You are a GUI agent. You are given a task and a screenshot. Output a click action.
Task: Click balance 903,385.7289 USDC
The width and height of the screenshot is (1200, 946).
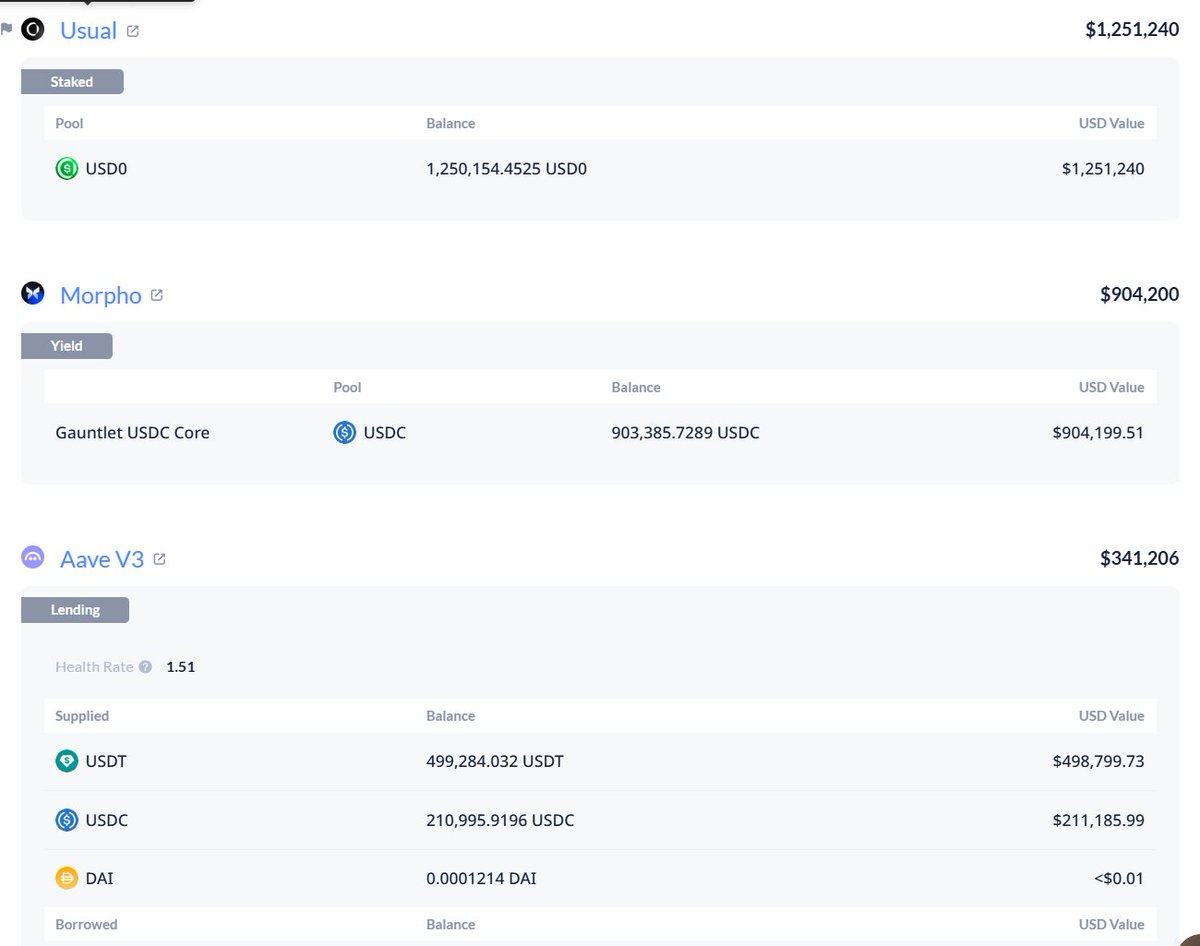[x=685, y=433]
